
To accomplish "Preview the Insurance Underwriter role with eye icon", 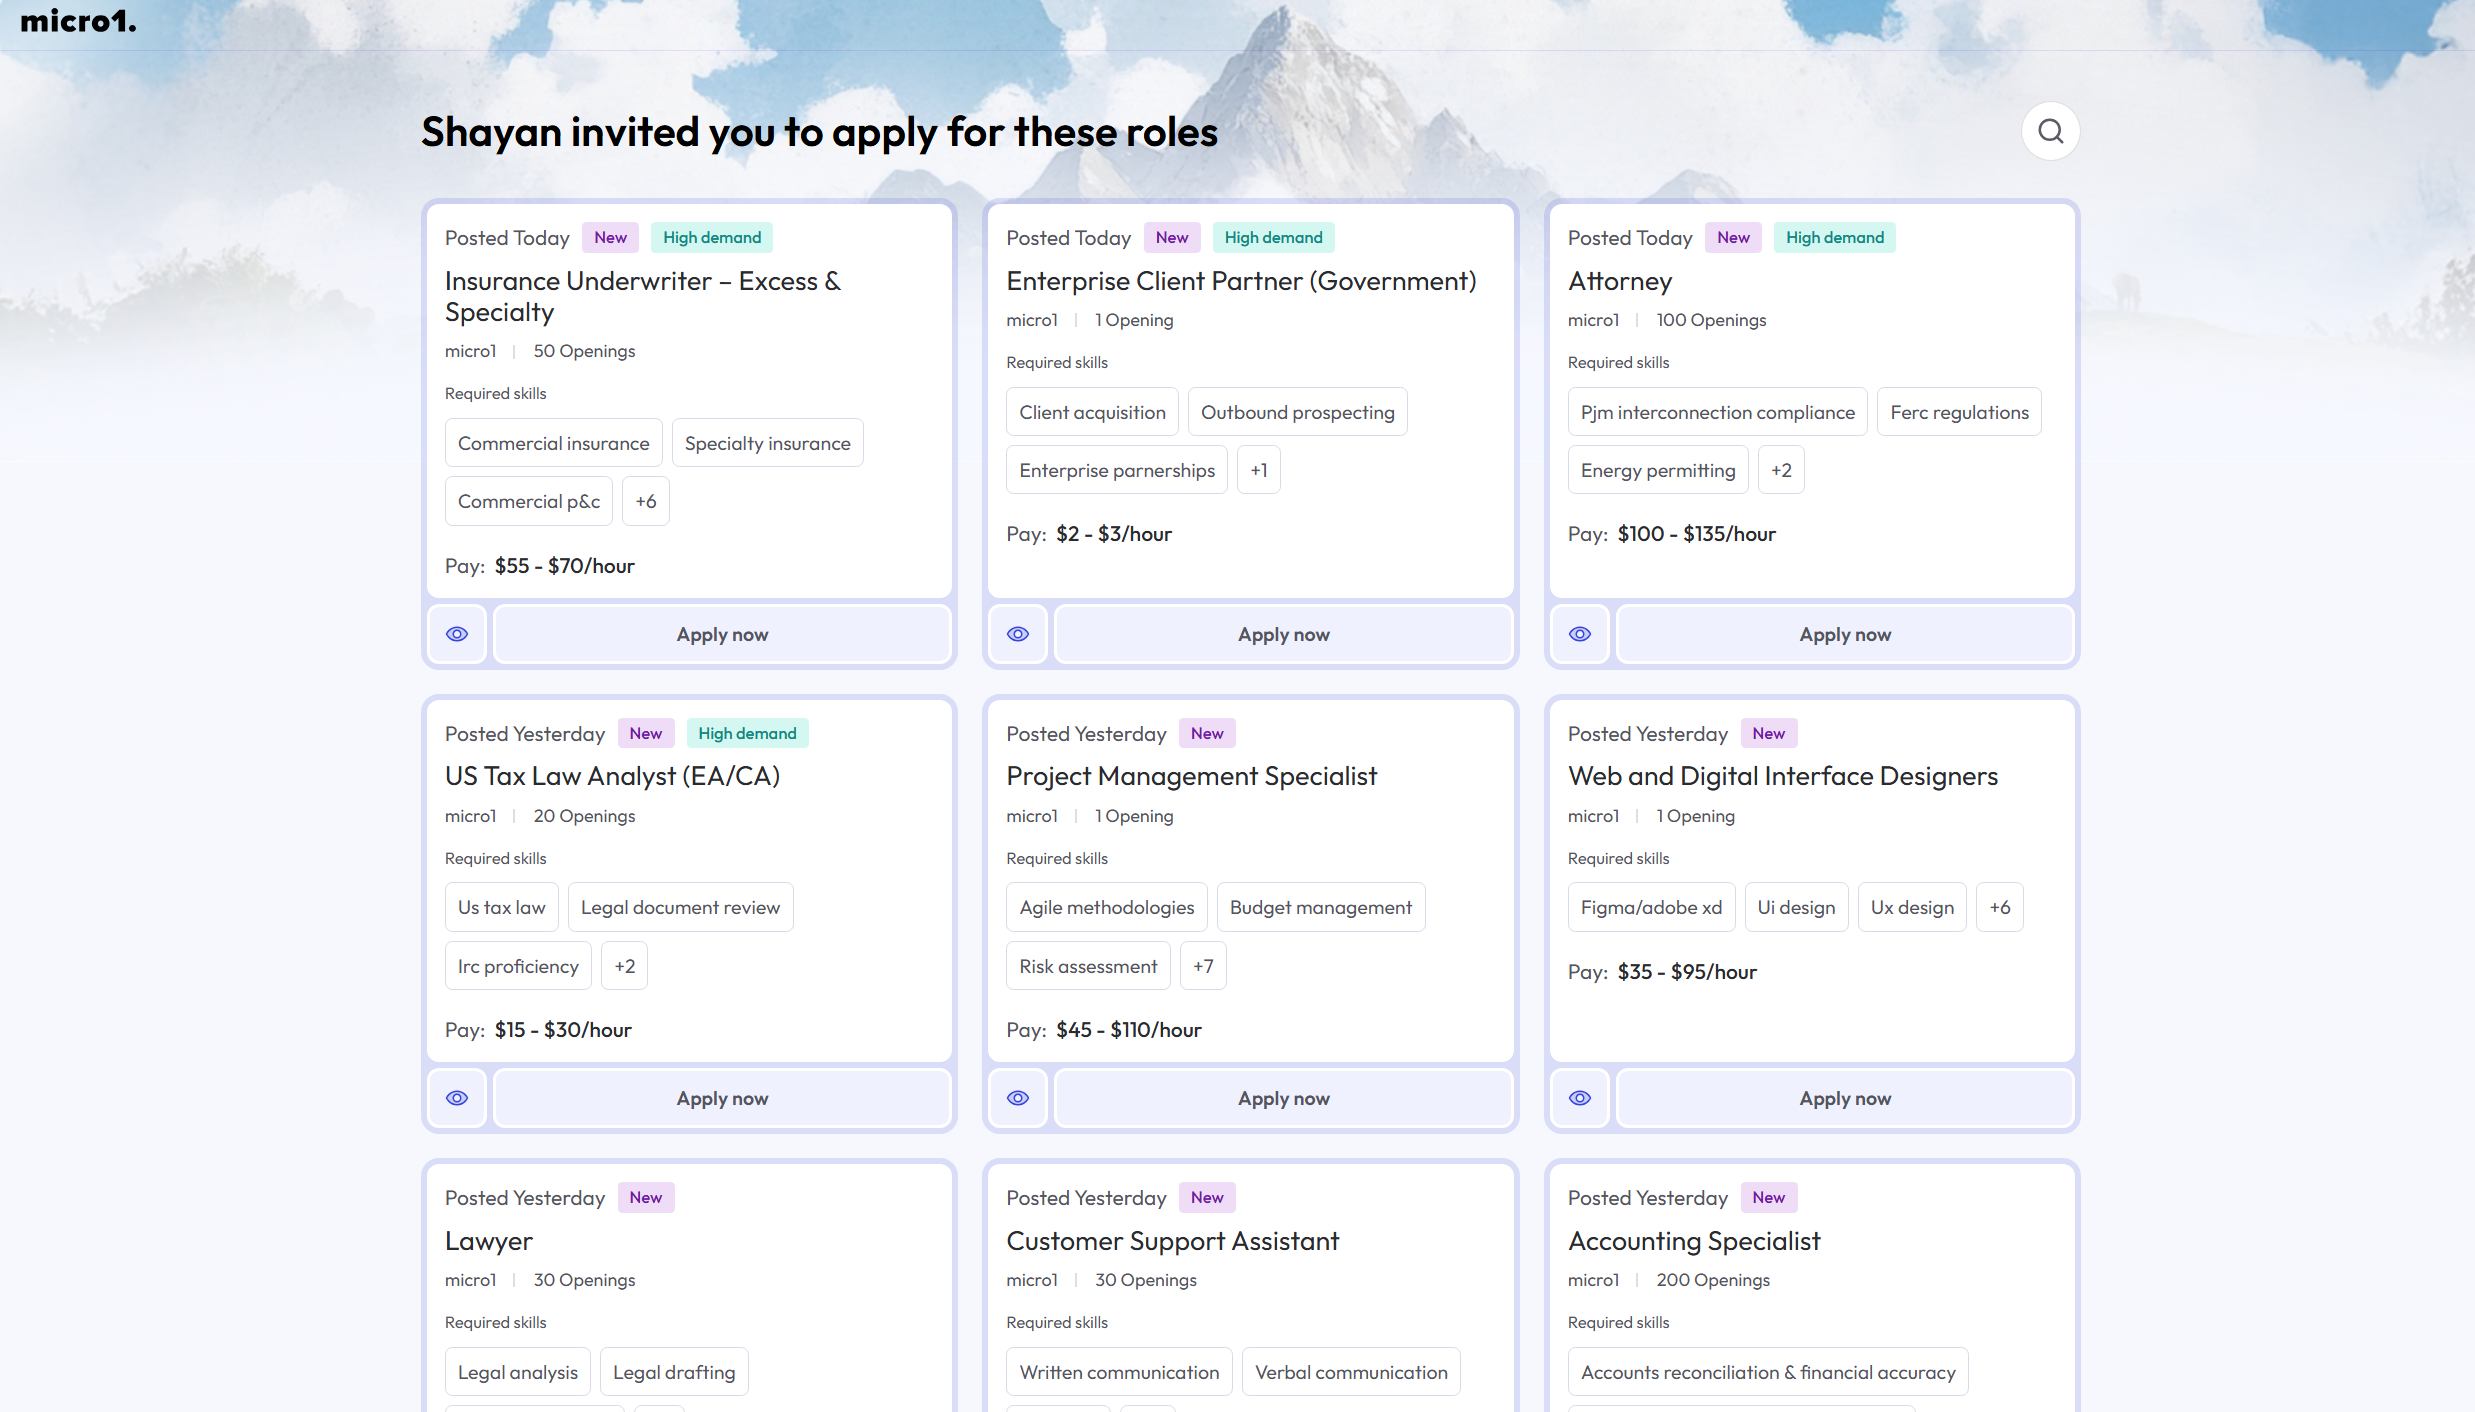I will [x=457, y=634].
